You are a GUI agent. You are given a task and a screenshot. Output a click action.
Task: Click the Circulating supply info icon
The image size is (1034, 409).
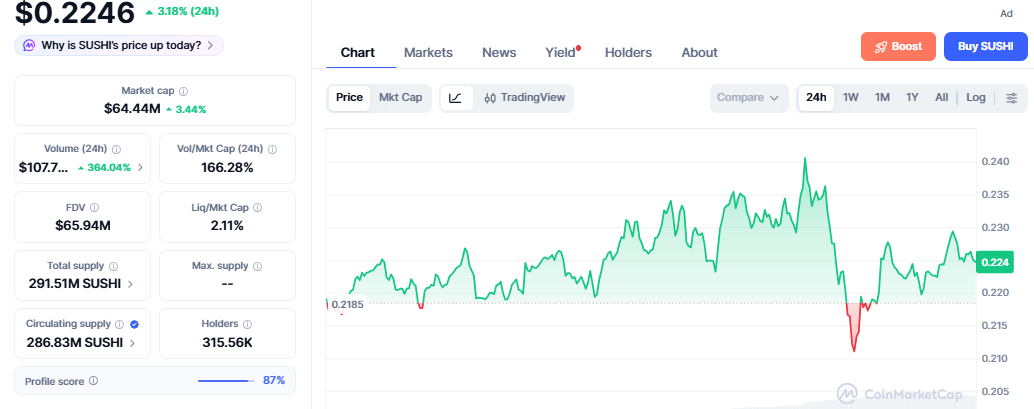119,324
